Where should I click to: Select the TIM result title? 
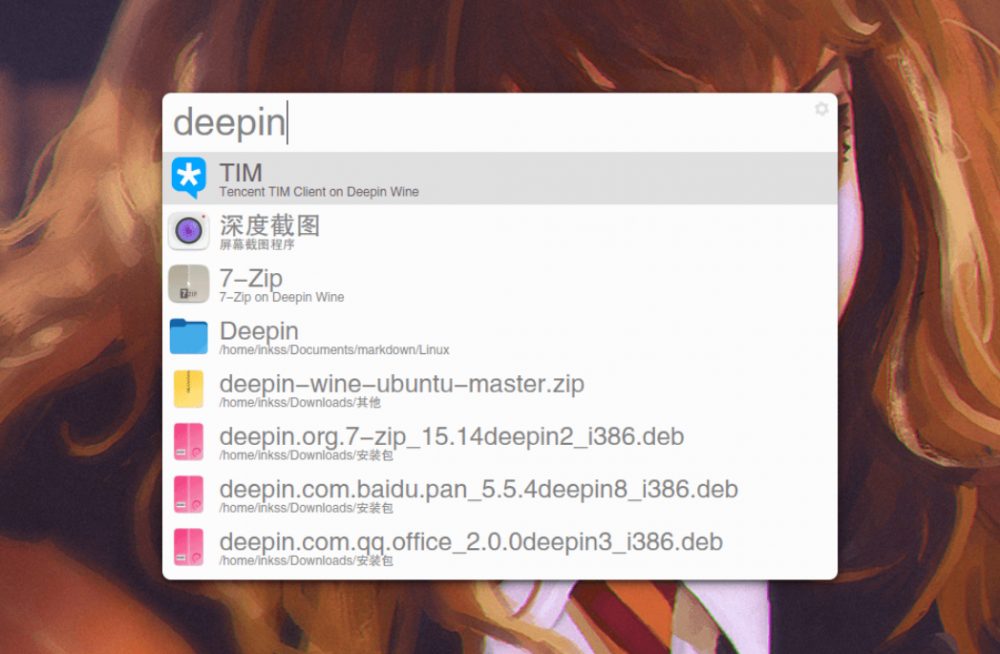pyautogui.click(x=241, y=172)
